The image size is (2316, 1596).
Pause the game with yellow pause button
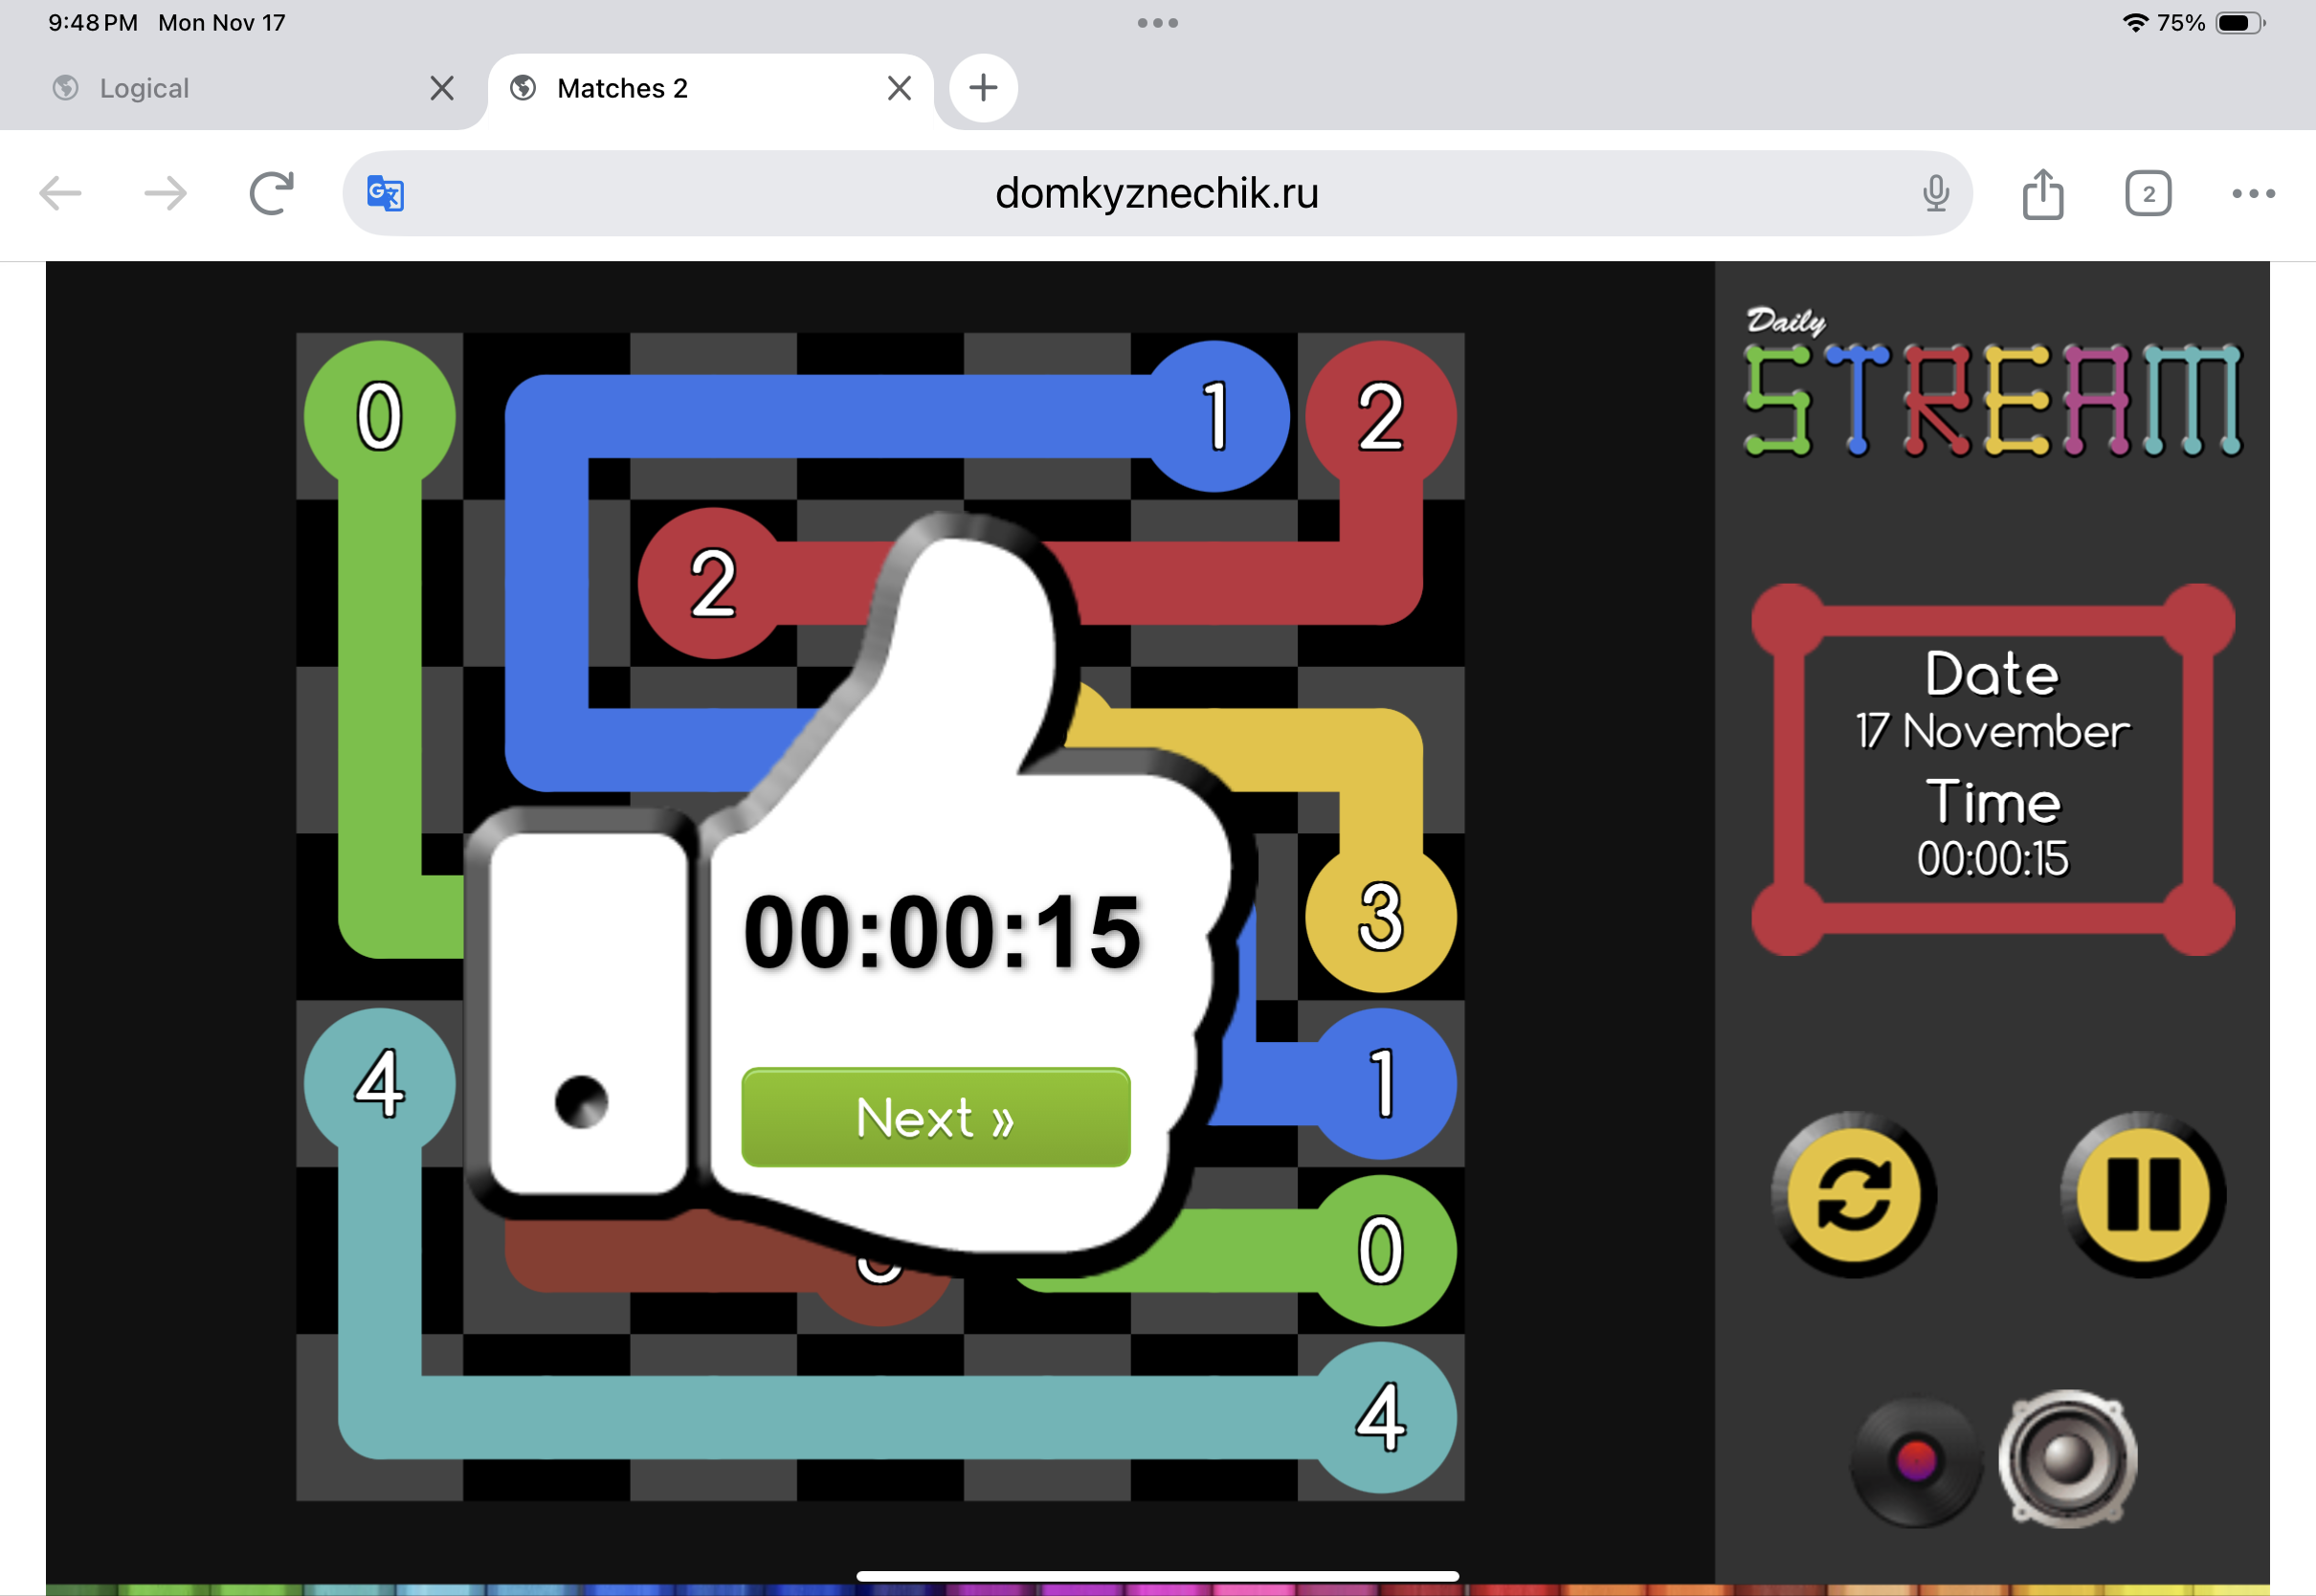[x=2143, y=1194]
